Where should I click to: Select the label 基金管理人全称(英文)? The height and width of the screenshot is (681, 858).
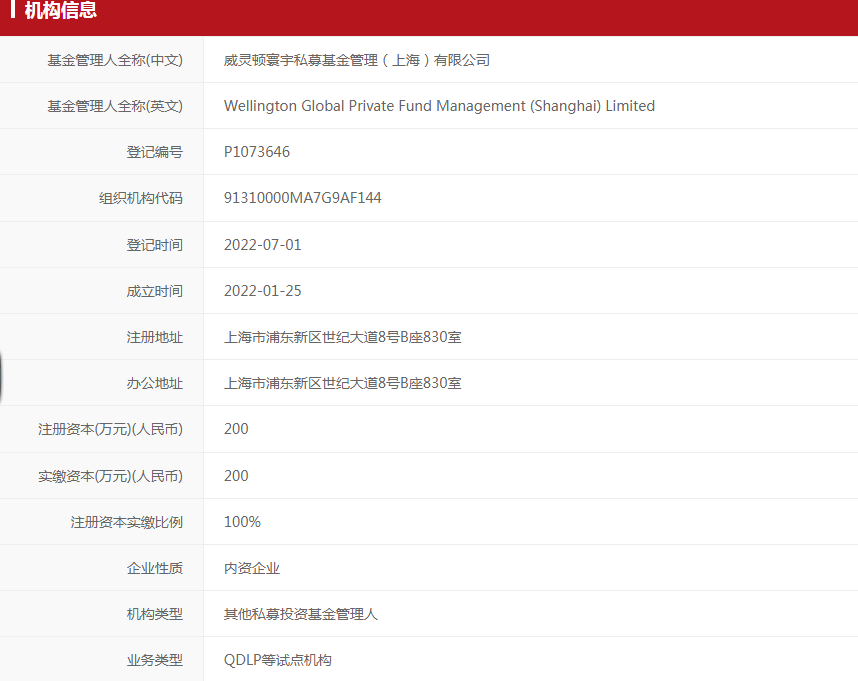[x=115, y=106]
